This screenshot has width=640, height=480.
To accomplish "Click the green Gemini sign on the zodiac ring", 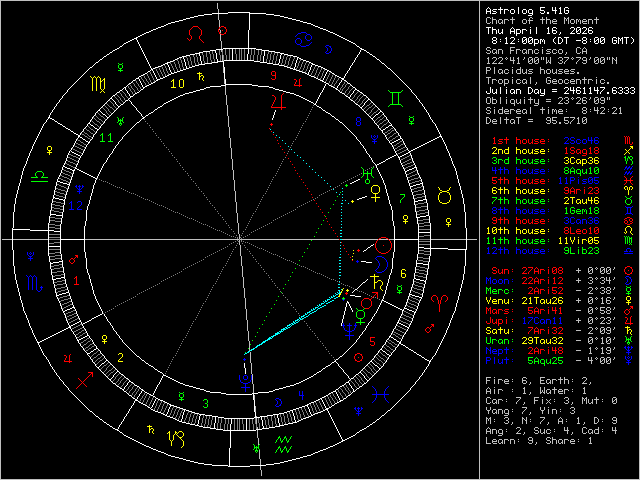I will 396,99.
